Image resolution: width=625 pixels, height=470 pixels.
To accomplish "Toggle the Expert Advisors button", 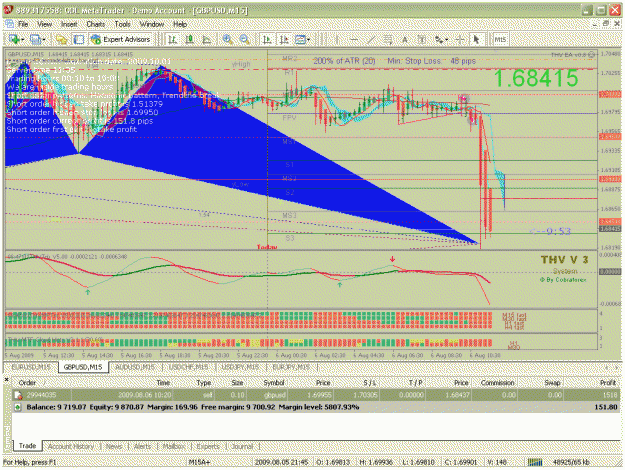I will (x=120, y=39).
